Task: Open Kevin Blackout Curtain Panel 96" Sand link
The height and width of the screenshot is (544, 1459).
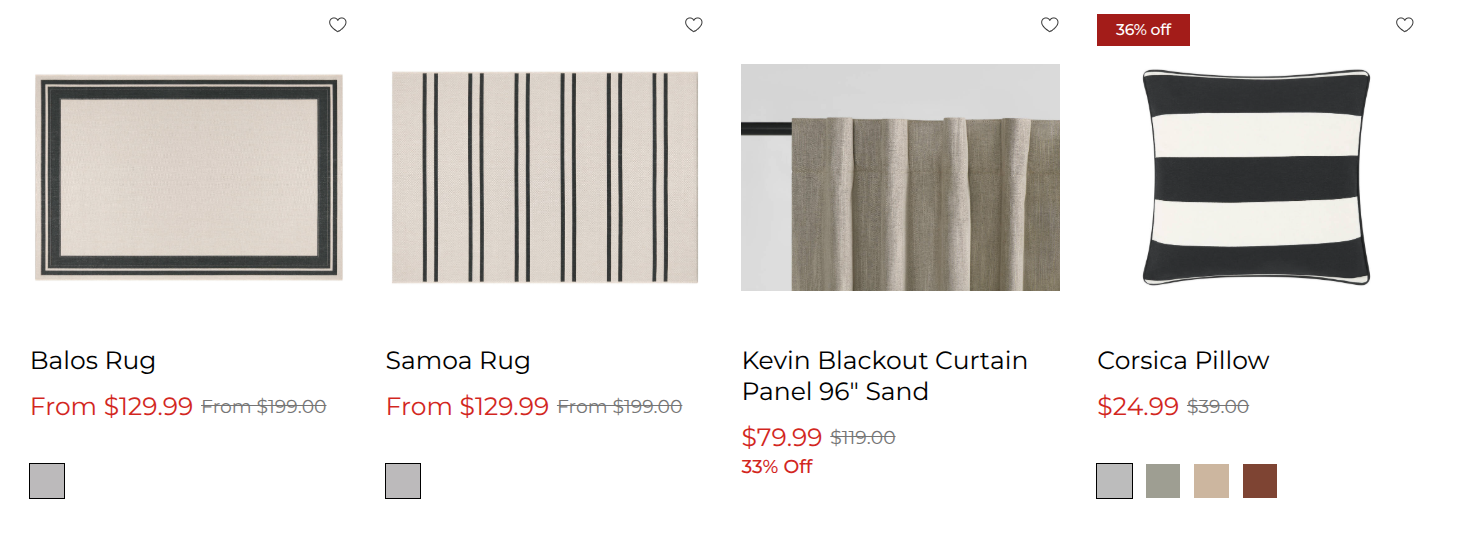Action: coord(885,375)
